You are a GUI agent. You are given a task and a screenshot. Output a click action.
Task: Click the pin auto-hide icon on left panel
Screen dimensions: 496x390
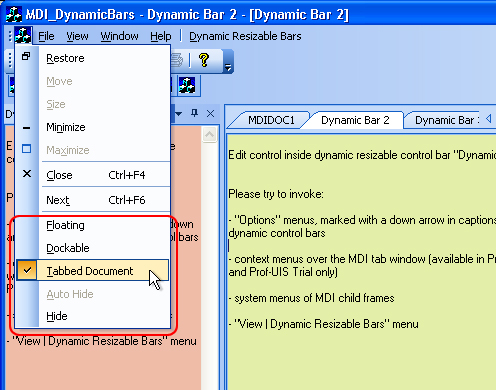(194, 113)
